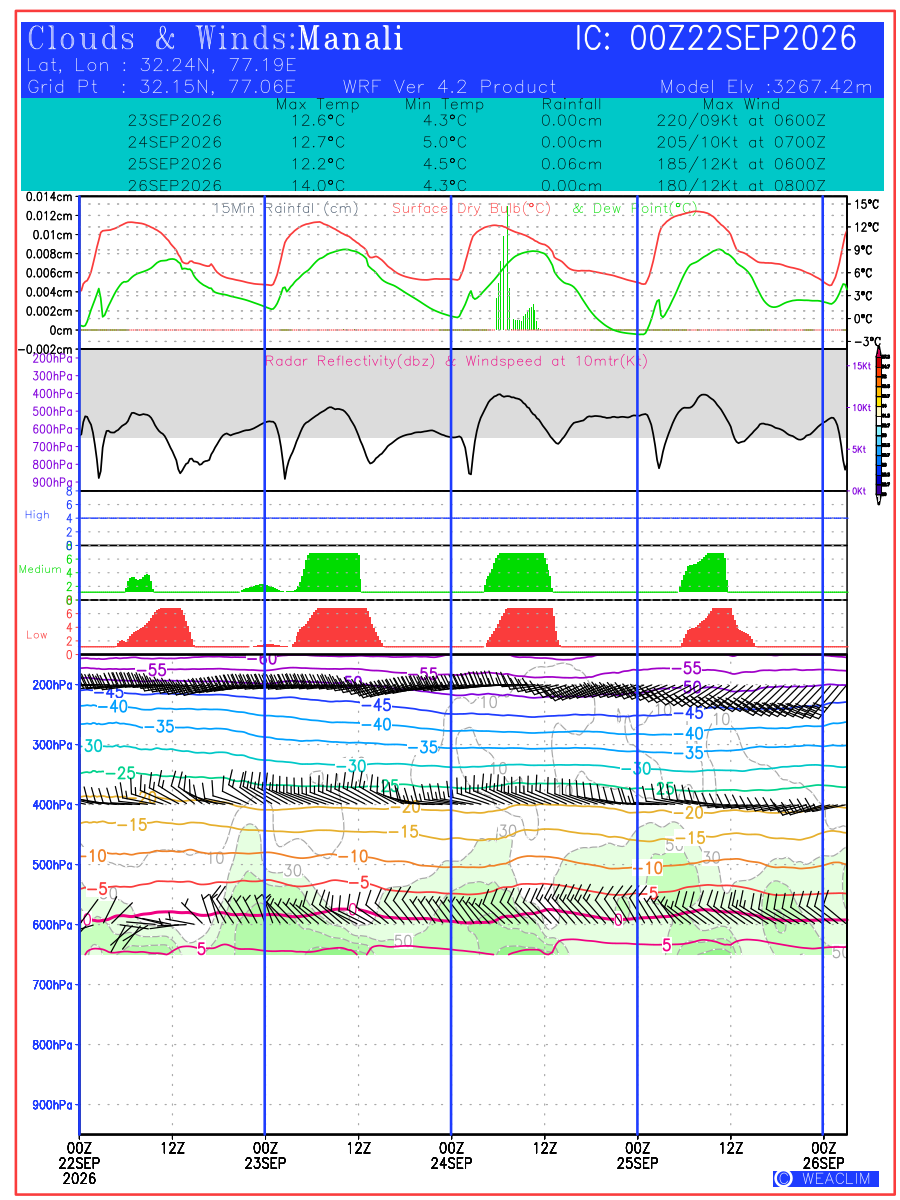The height and width of the screenshot is (1200, 900).
Task: Select the 00Z 25SEP time axis label
Action: pos(638,1155)
